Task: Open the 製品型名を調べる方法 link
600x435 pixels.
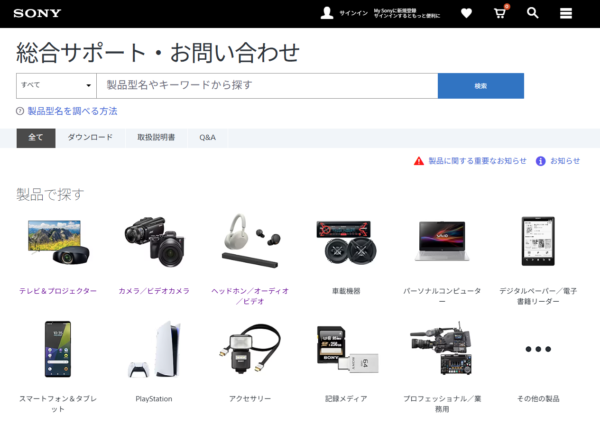Action: (72, 111)
